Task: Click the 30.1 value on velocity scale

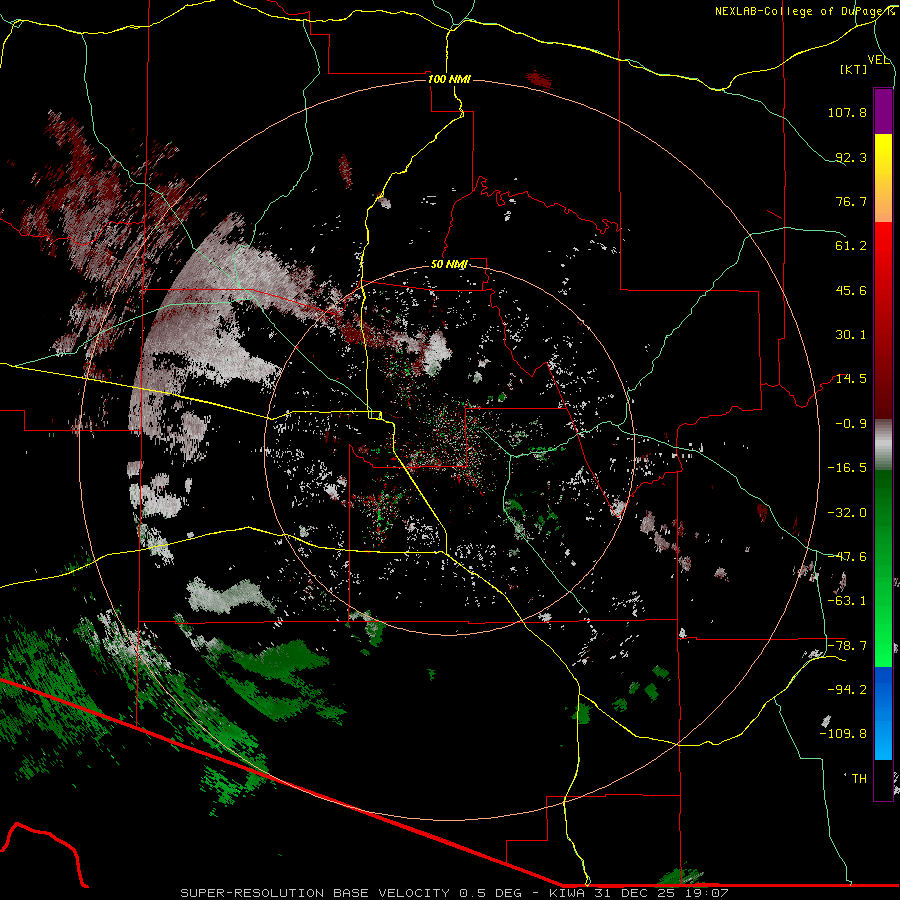Action: tap(851, 335)
